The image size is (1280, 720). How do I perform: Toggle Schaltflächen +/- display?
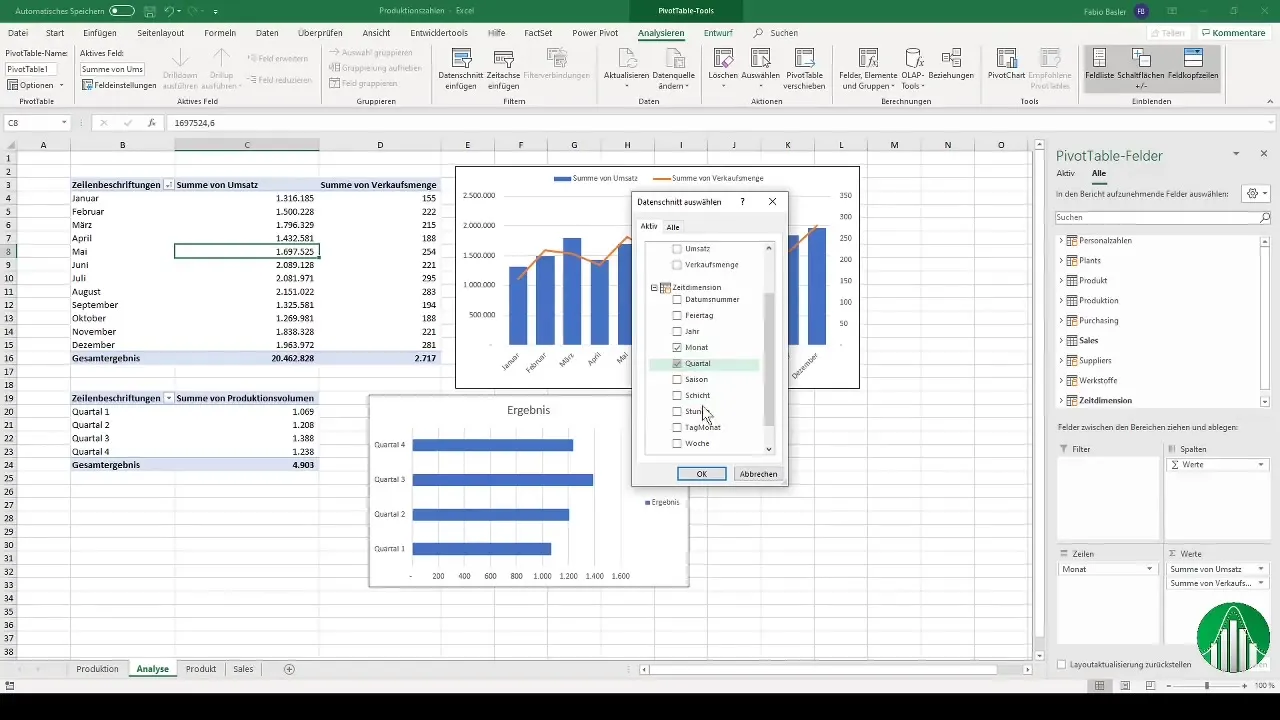[1141, 68]
